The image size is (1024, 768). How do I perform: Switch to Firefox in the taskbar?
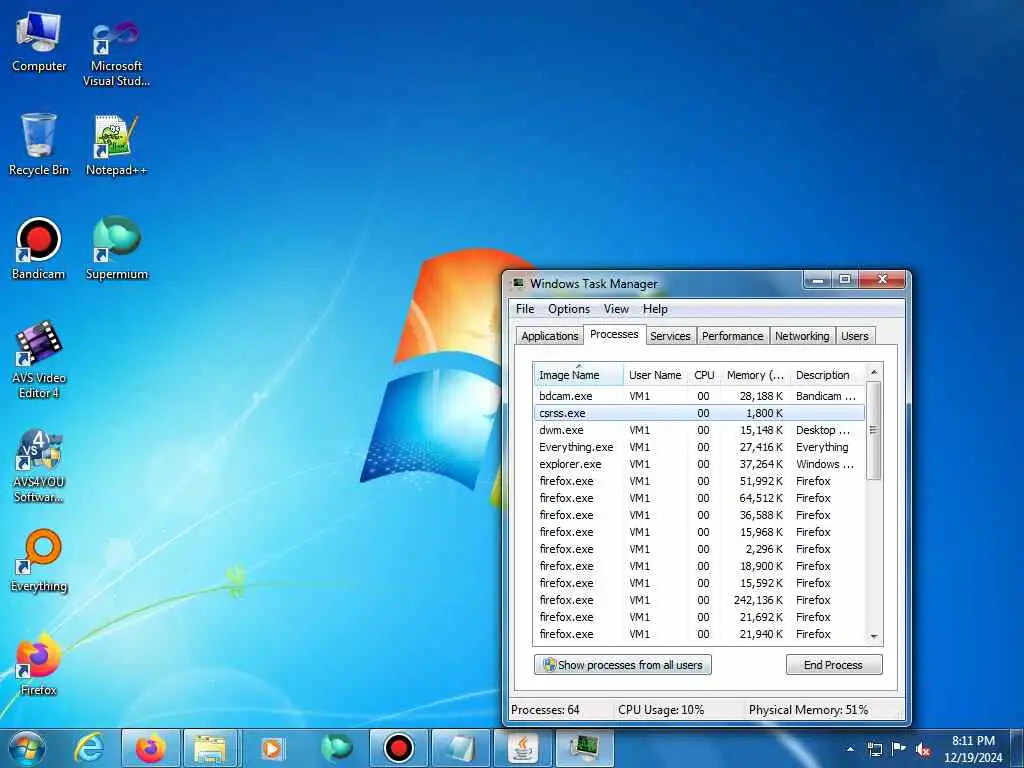tap(150, 748)
